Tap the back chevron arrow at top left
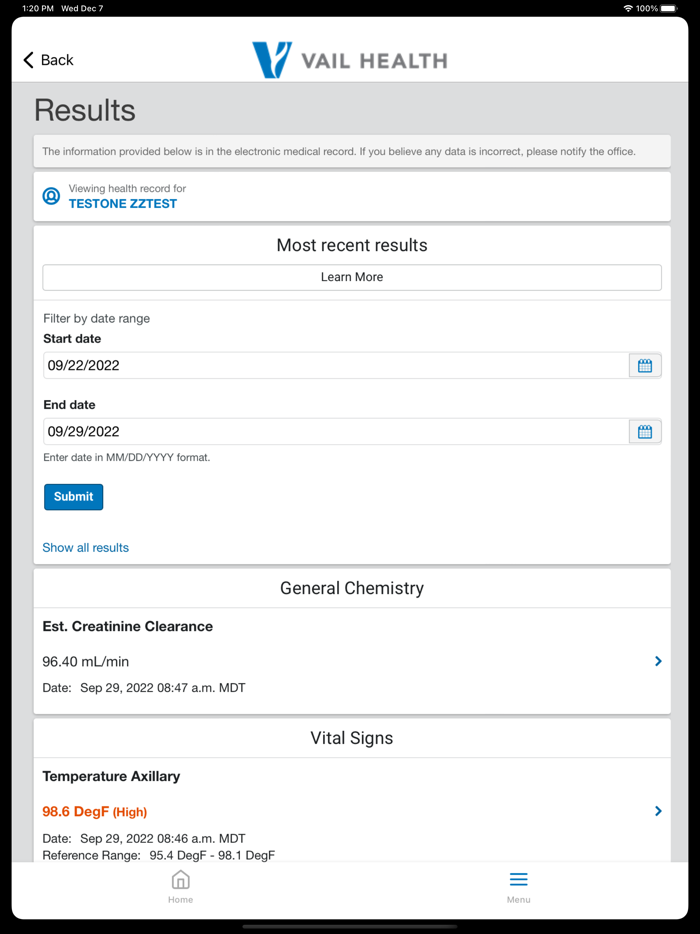The width and height of the screenshot is (700, 934). click(27, 60)
